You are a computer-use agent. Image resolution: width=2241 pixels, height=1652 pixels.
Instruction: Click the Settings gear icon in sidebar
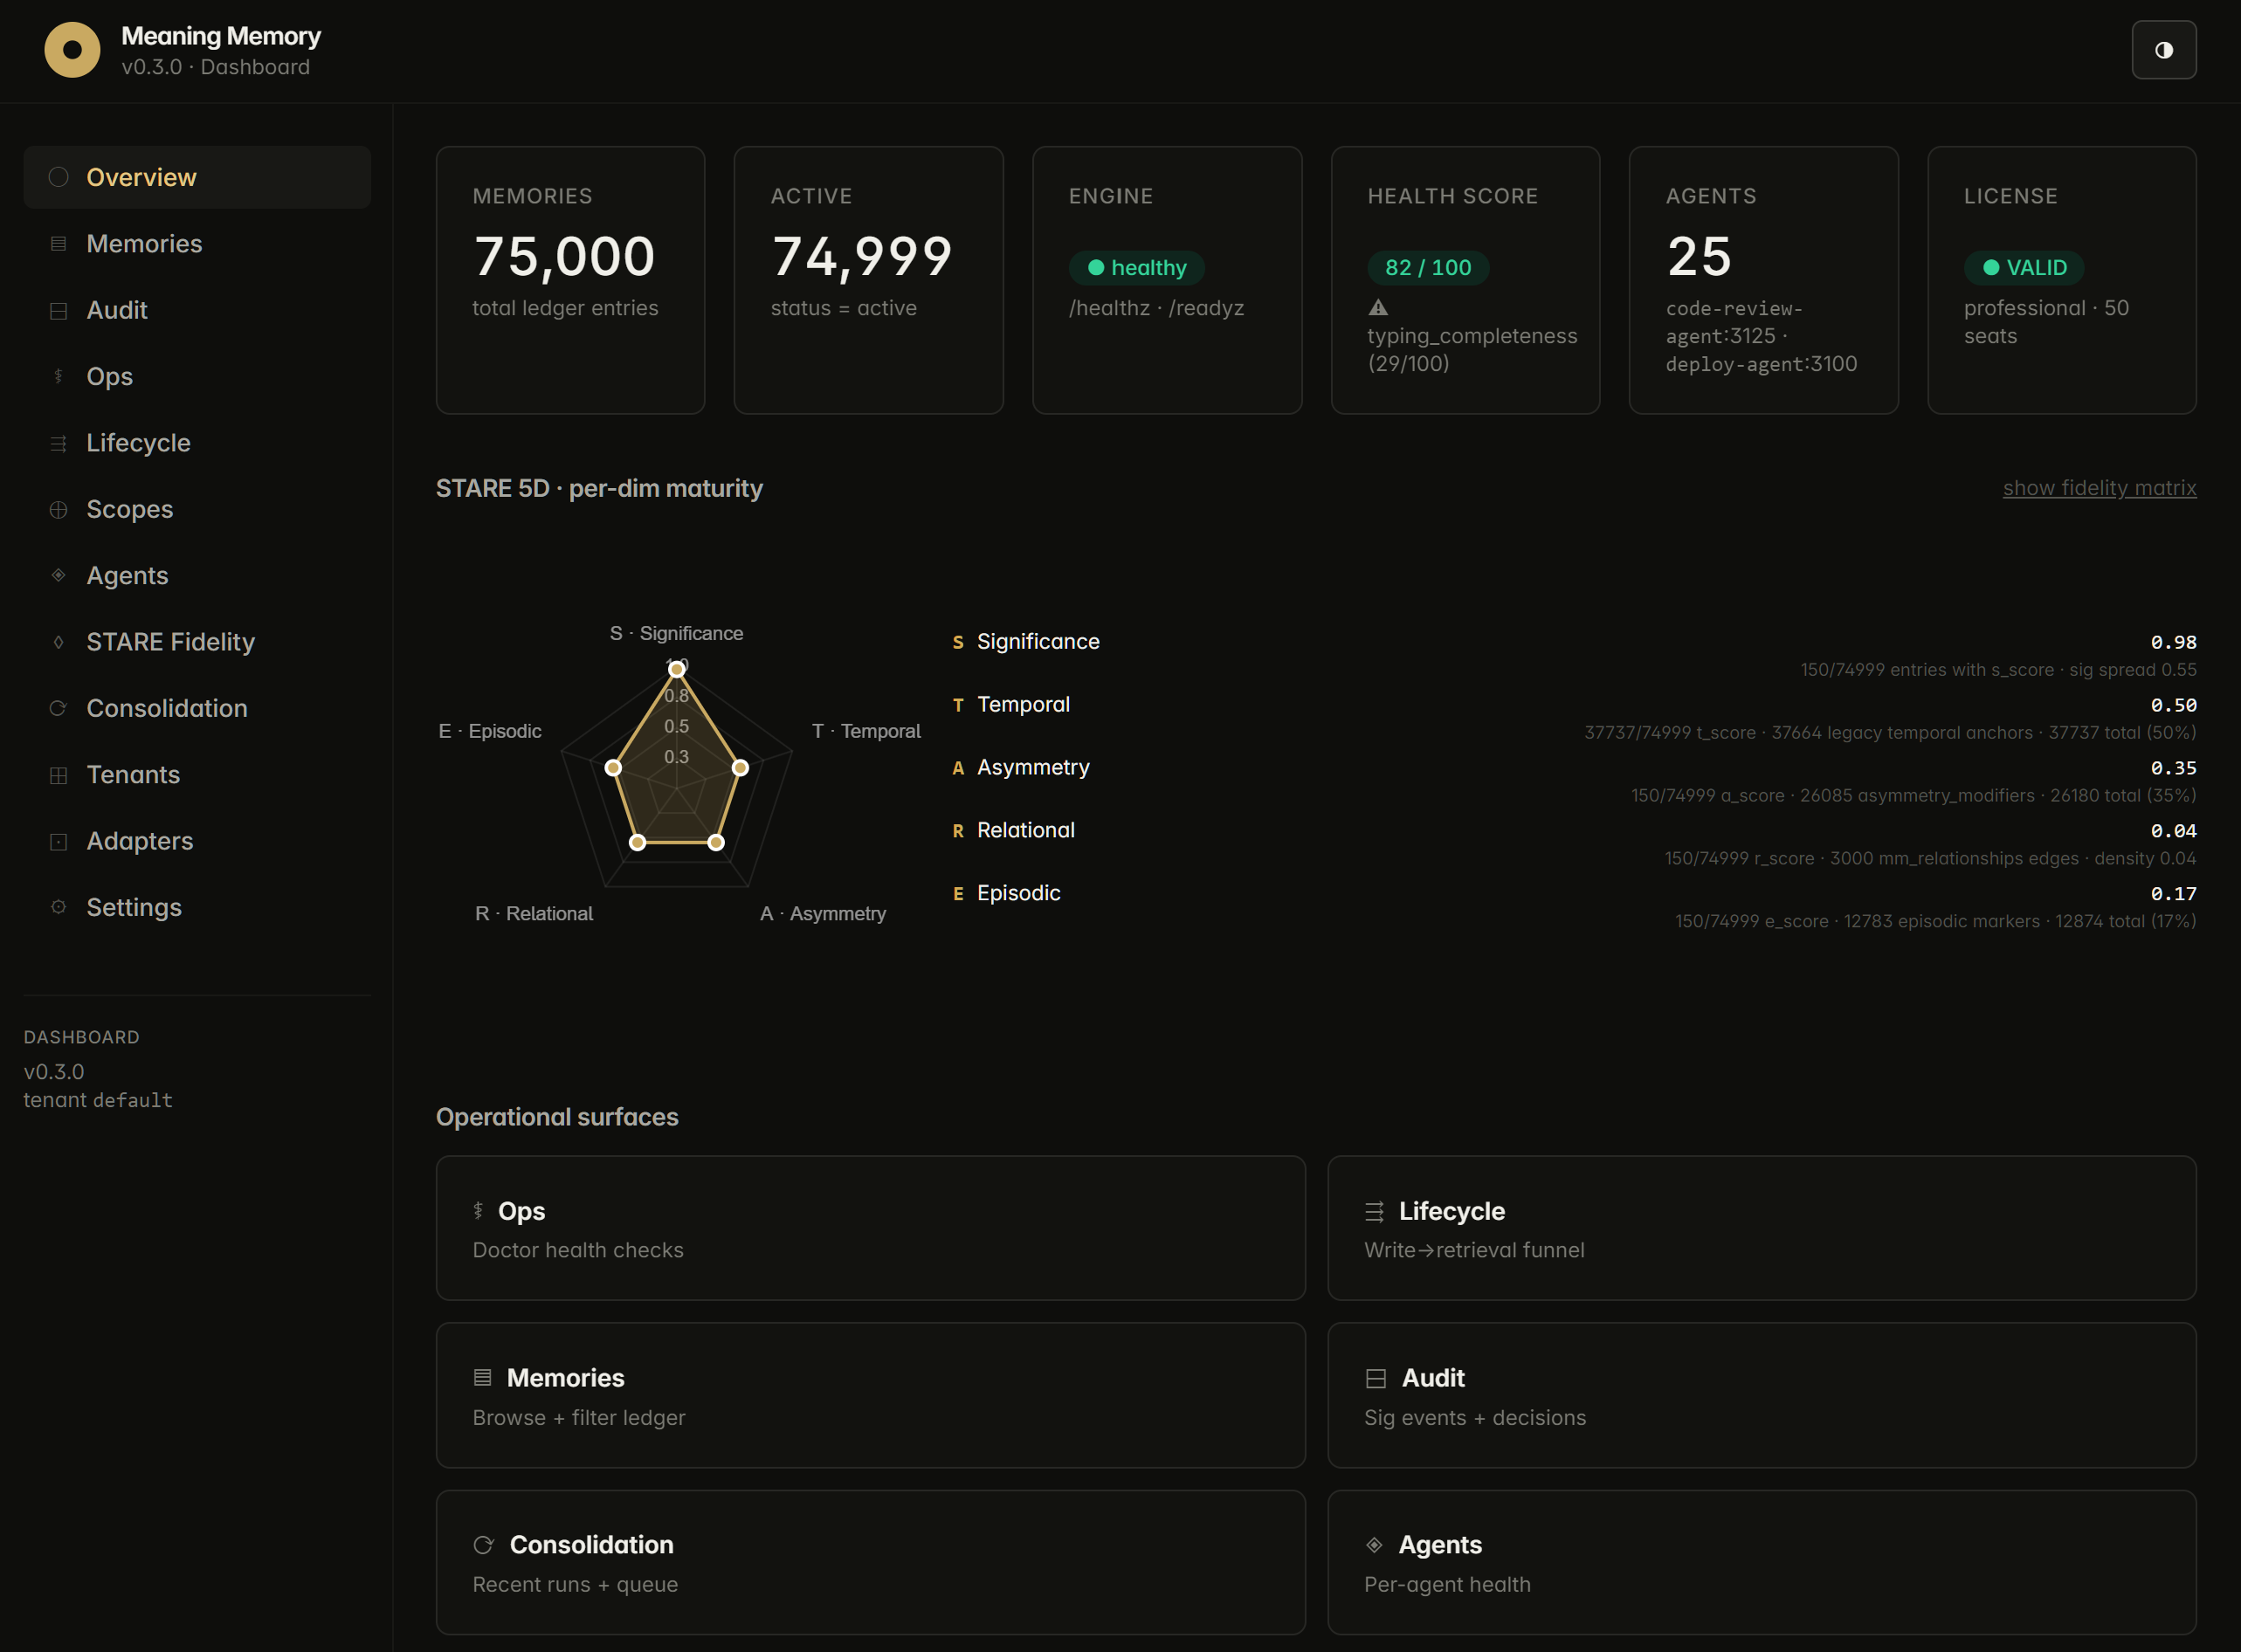pos(58,907)
